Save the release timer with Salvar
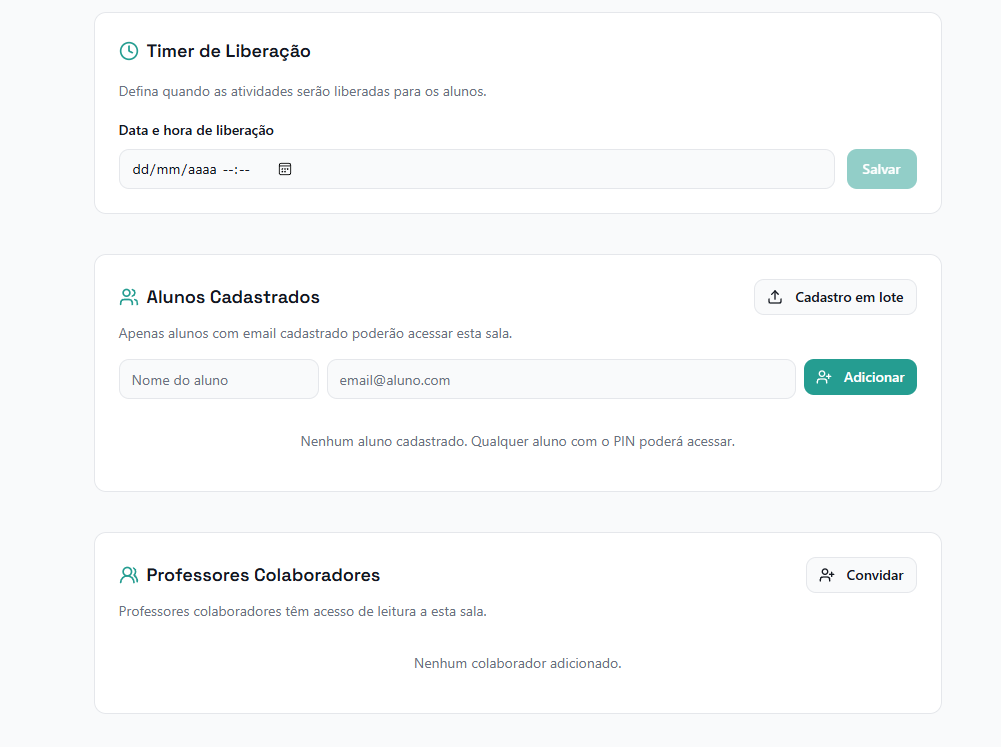Image resolution: width=1001 pixels, height=747 pixels. [x=882, y=169]
